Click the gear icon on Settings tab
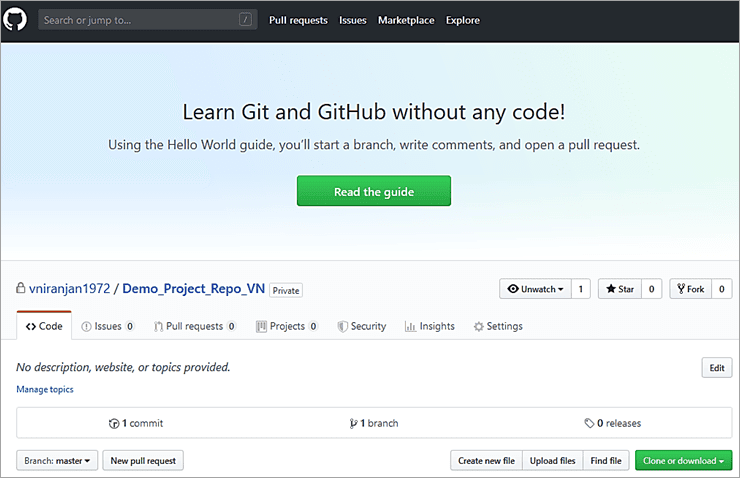Screen dimensions: 740x478 point(479,327)
